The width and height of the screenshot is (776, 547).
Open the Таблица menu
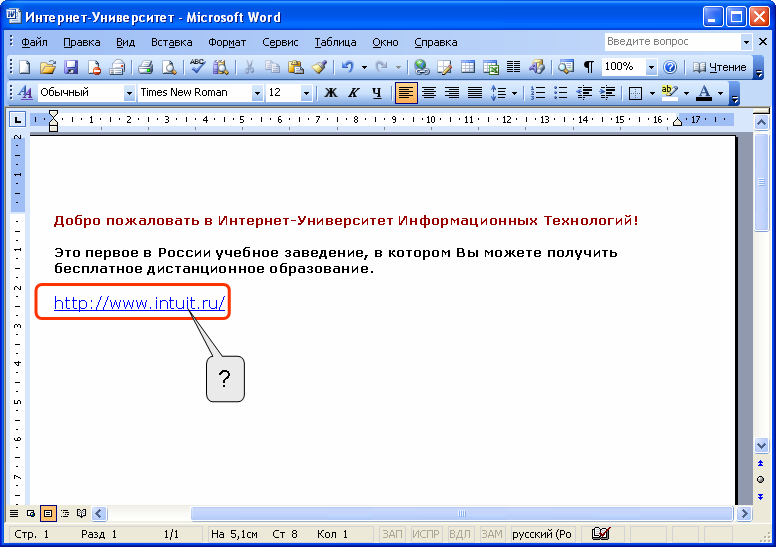pos(335,42)
